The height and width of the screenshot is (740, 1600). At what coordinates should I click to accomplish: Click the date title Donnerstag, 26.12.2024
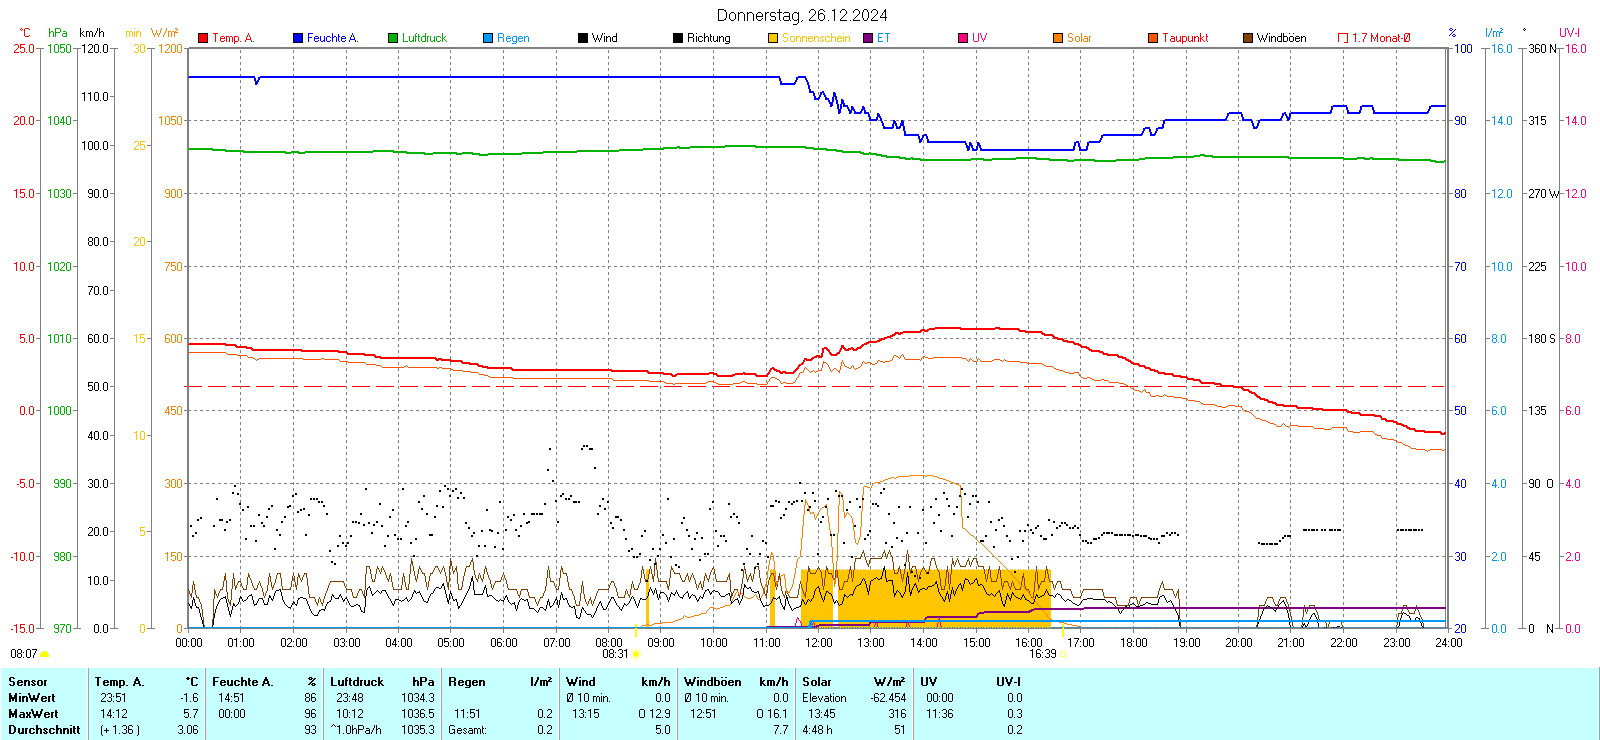point(802,15)
